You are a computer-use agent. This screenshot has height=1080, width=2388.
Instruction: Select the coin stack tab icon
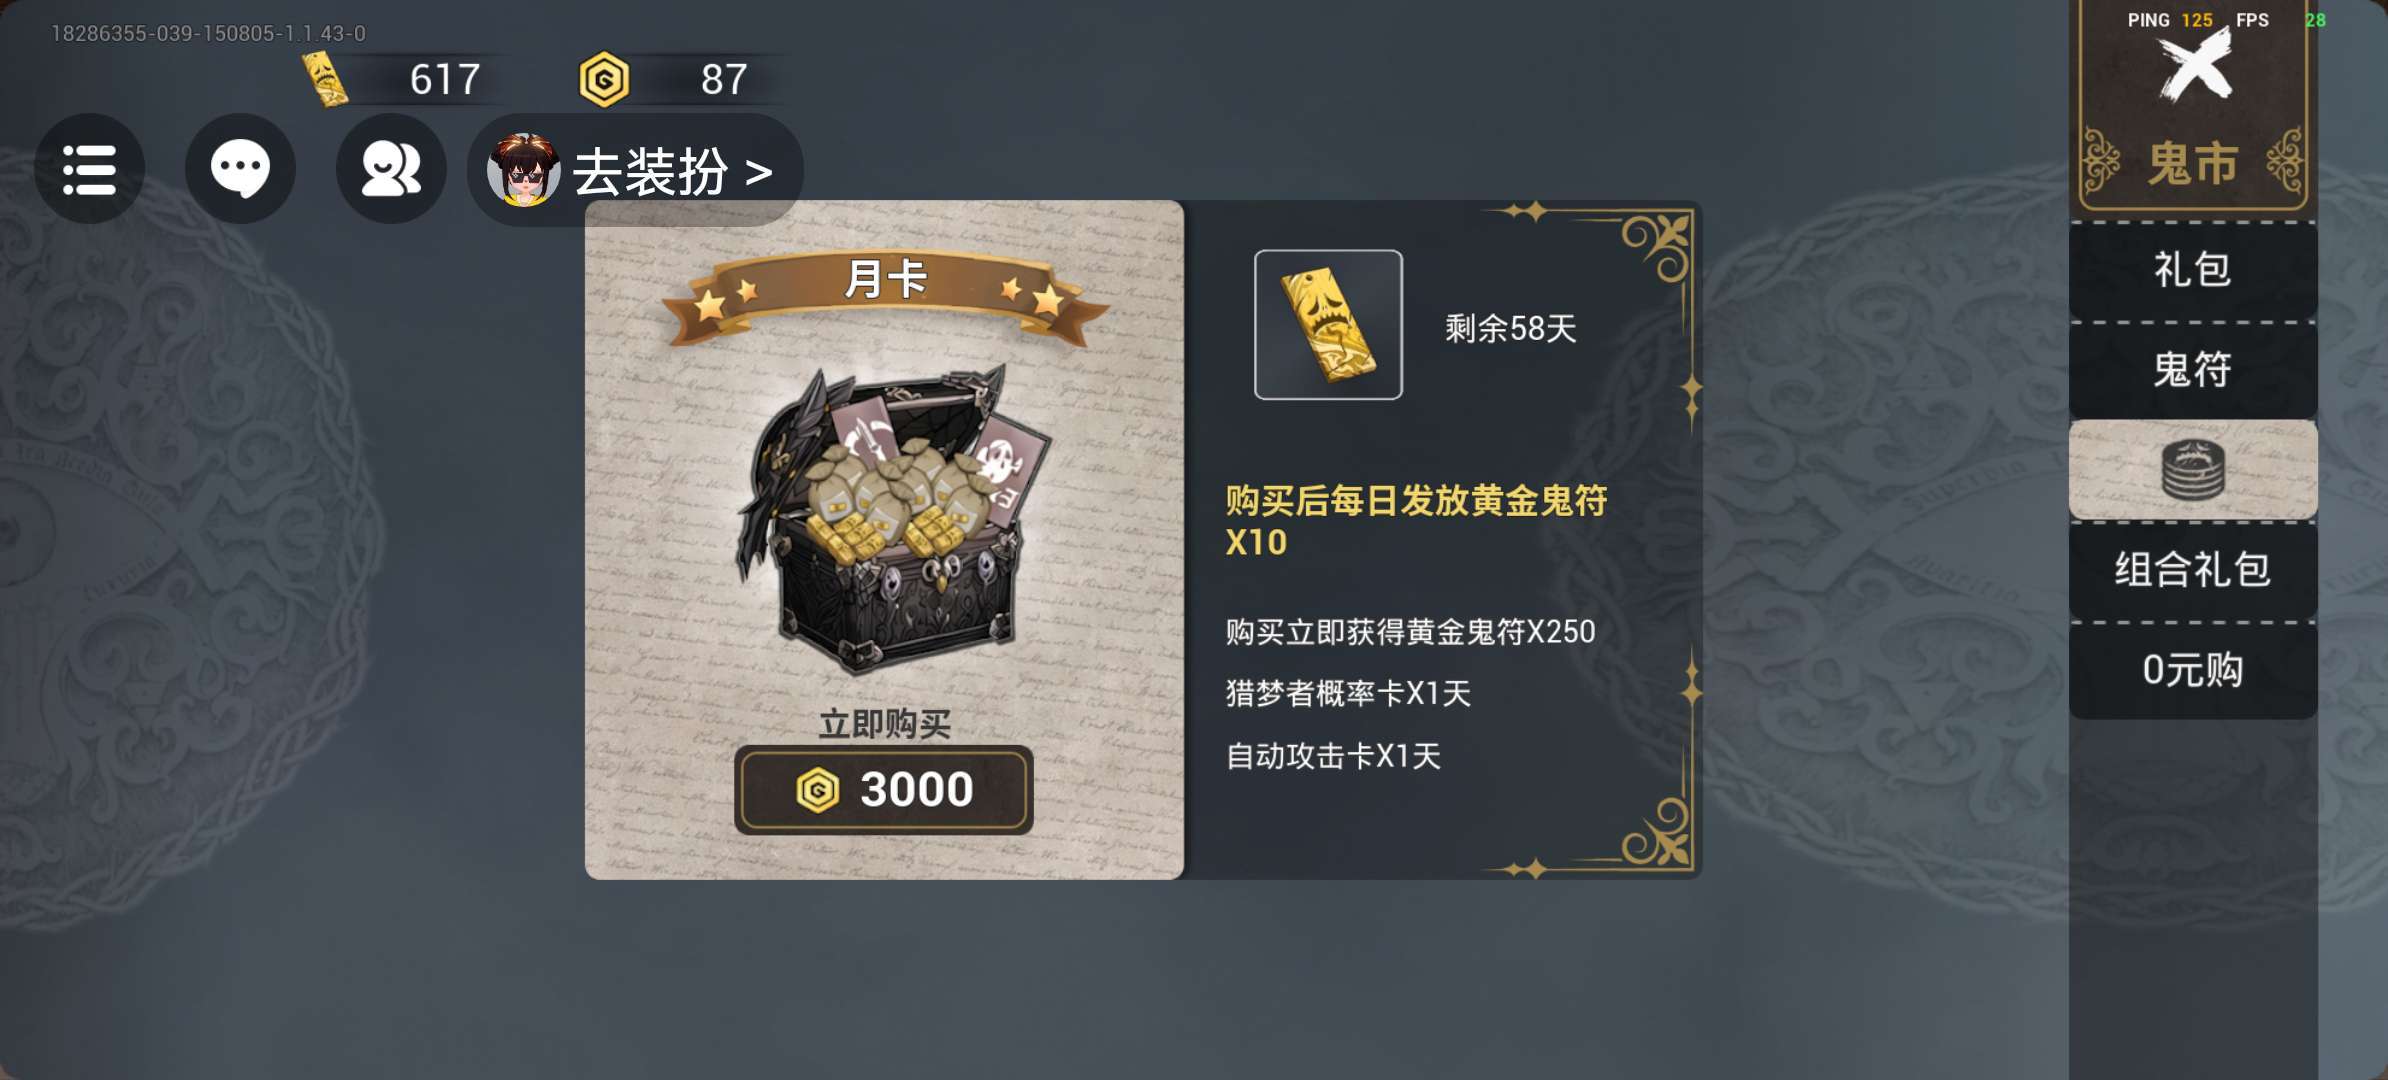click(2193, 470)
